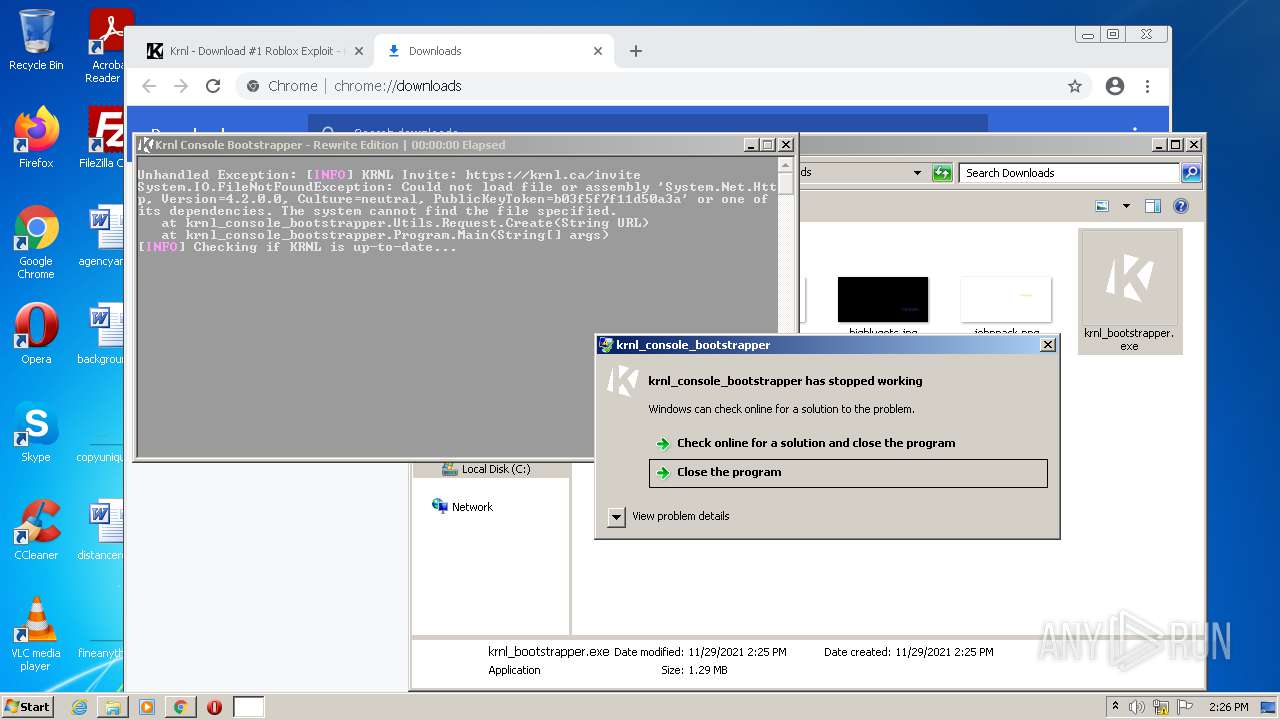Launch Firefox from the desktop
The width and height of the screenshot is (1280, 720).
pyautogui.click(x=36, y=137)
